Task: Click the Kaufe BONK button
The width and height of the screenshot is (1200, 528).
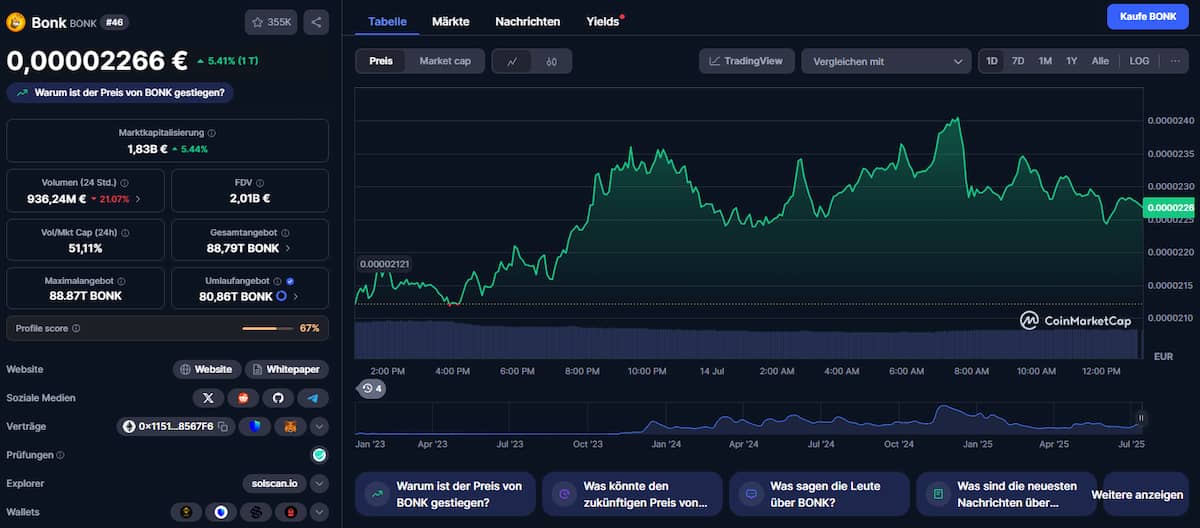Action: click(1147, 17)
